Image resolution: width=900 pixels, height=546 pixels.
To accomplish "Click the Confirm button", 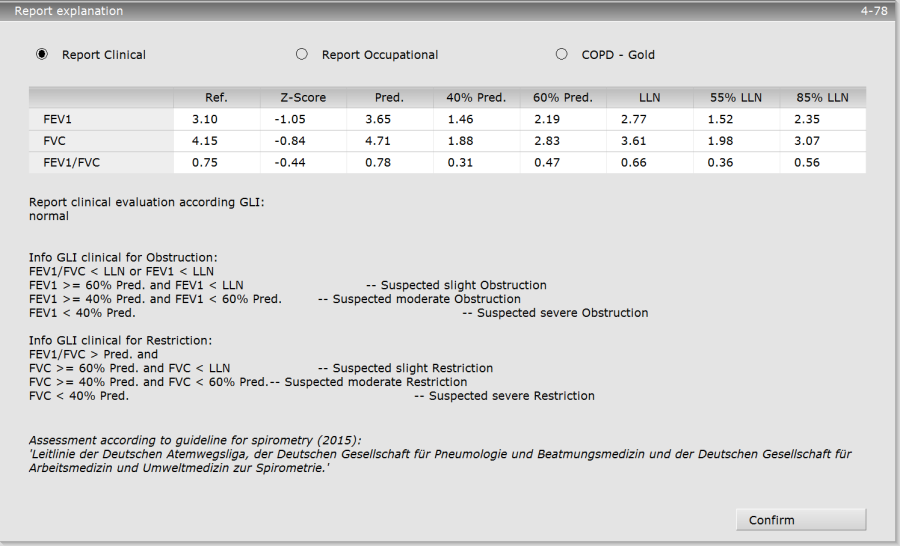I will pos(801,520).
